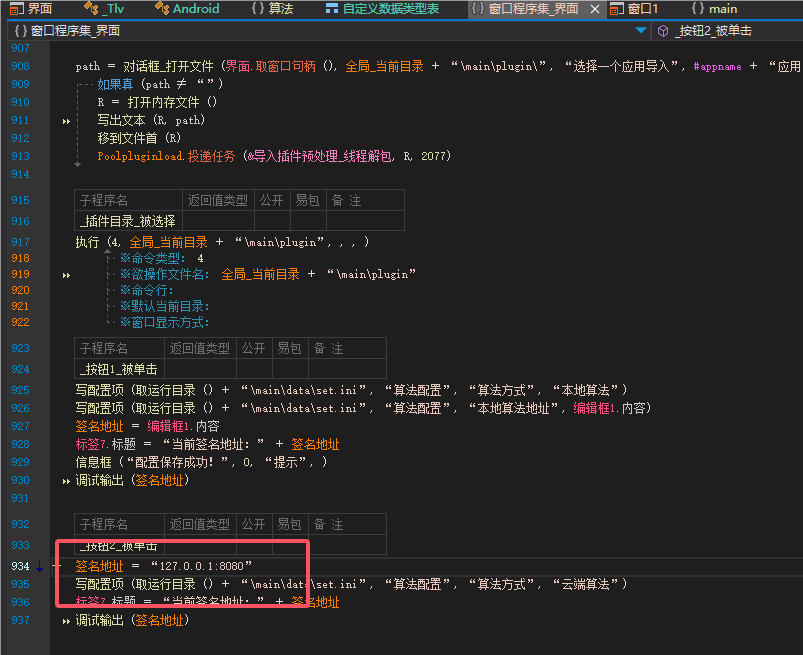Click Poolpluginload.投递任务 call on line 913

(167, 156)
